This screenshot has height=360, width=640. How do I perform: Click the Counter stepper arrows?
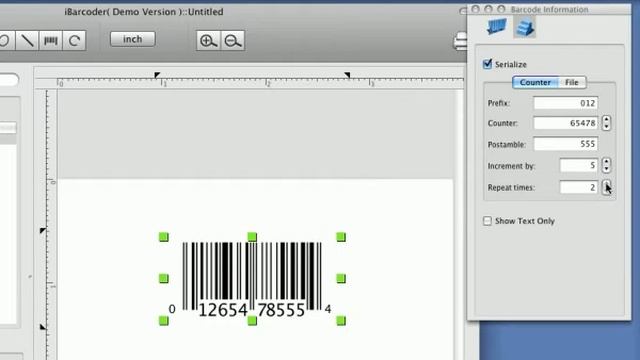[606, 123]
